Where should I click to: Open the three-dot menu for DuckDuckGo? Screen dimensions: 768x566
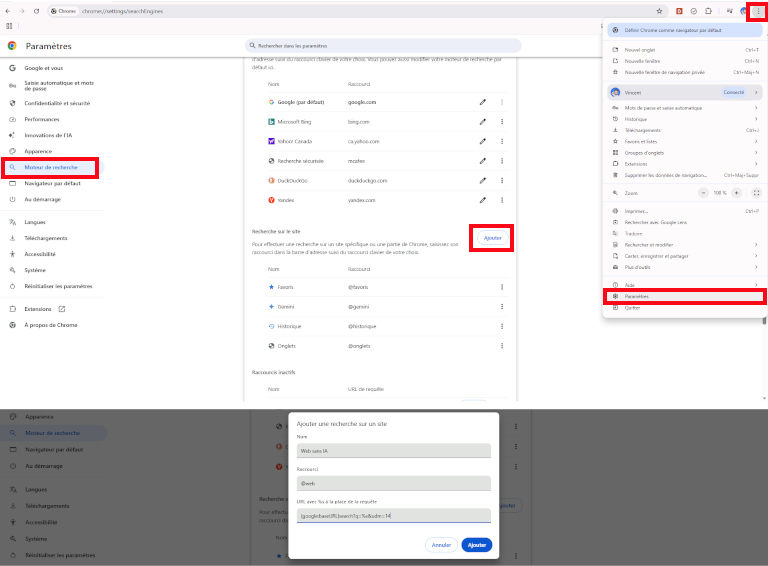502,180
